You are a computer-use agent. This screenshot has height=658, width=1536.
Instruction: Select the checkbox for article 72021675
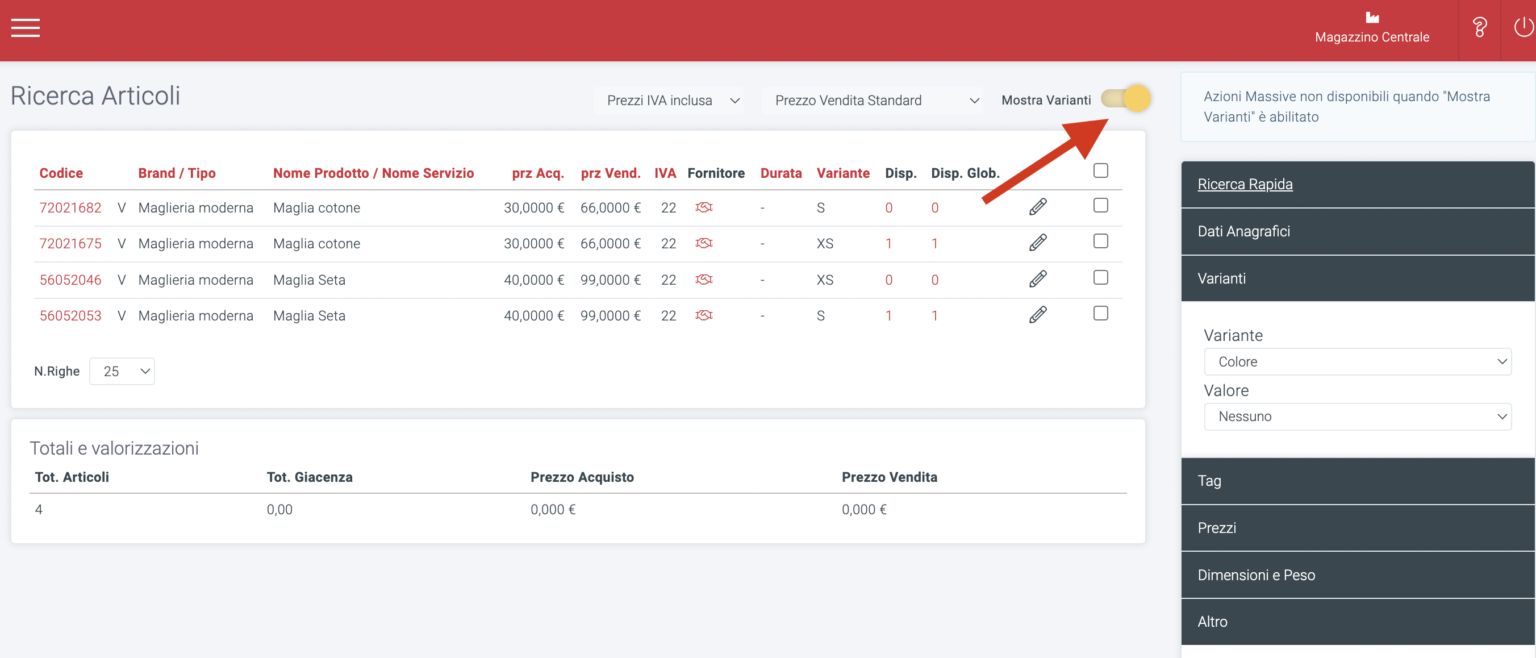1101,241
